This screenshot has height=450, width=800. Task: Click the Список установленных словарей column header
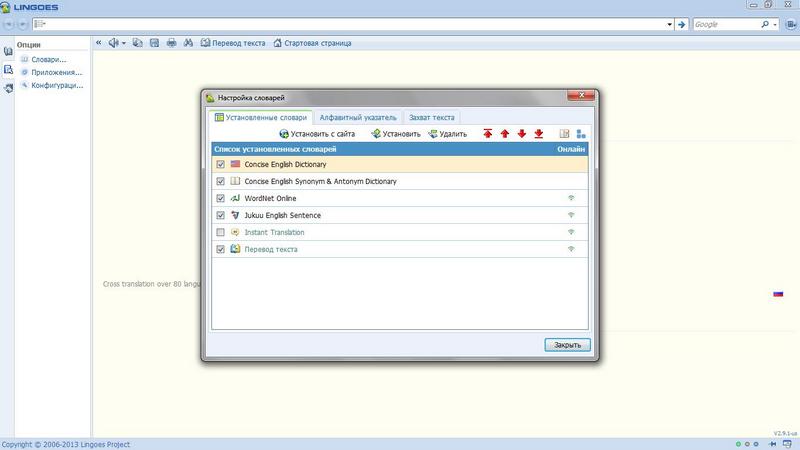(x=275, y=149)
